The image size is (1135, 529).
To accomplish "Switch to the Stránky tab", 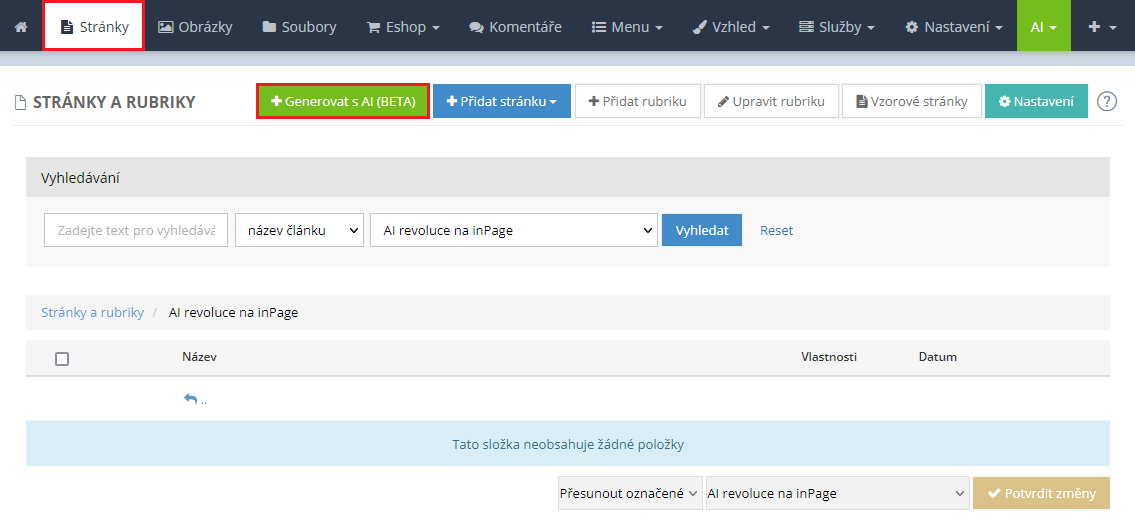I will tap(94, 27).
